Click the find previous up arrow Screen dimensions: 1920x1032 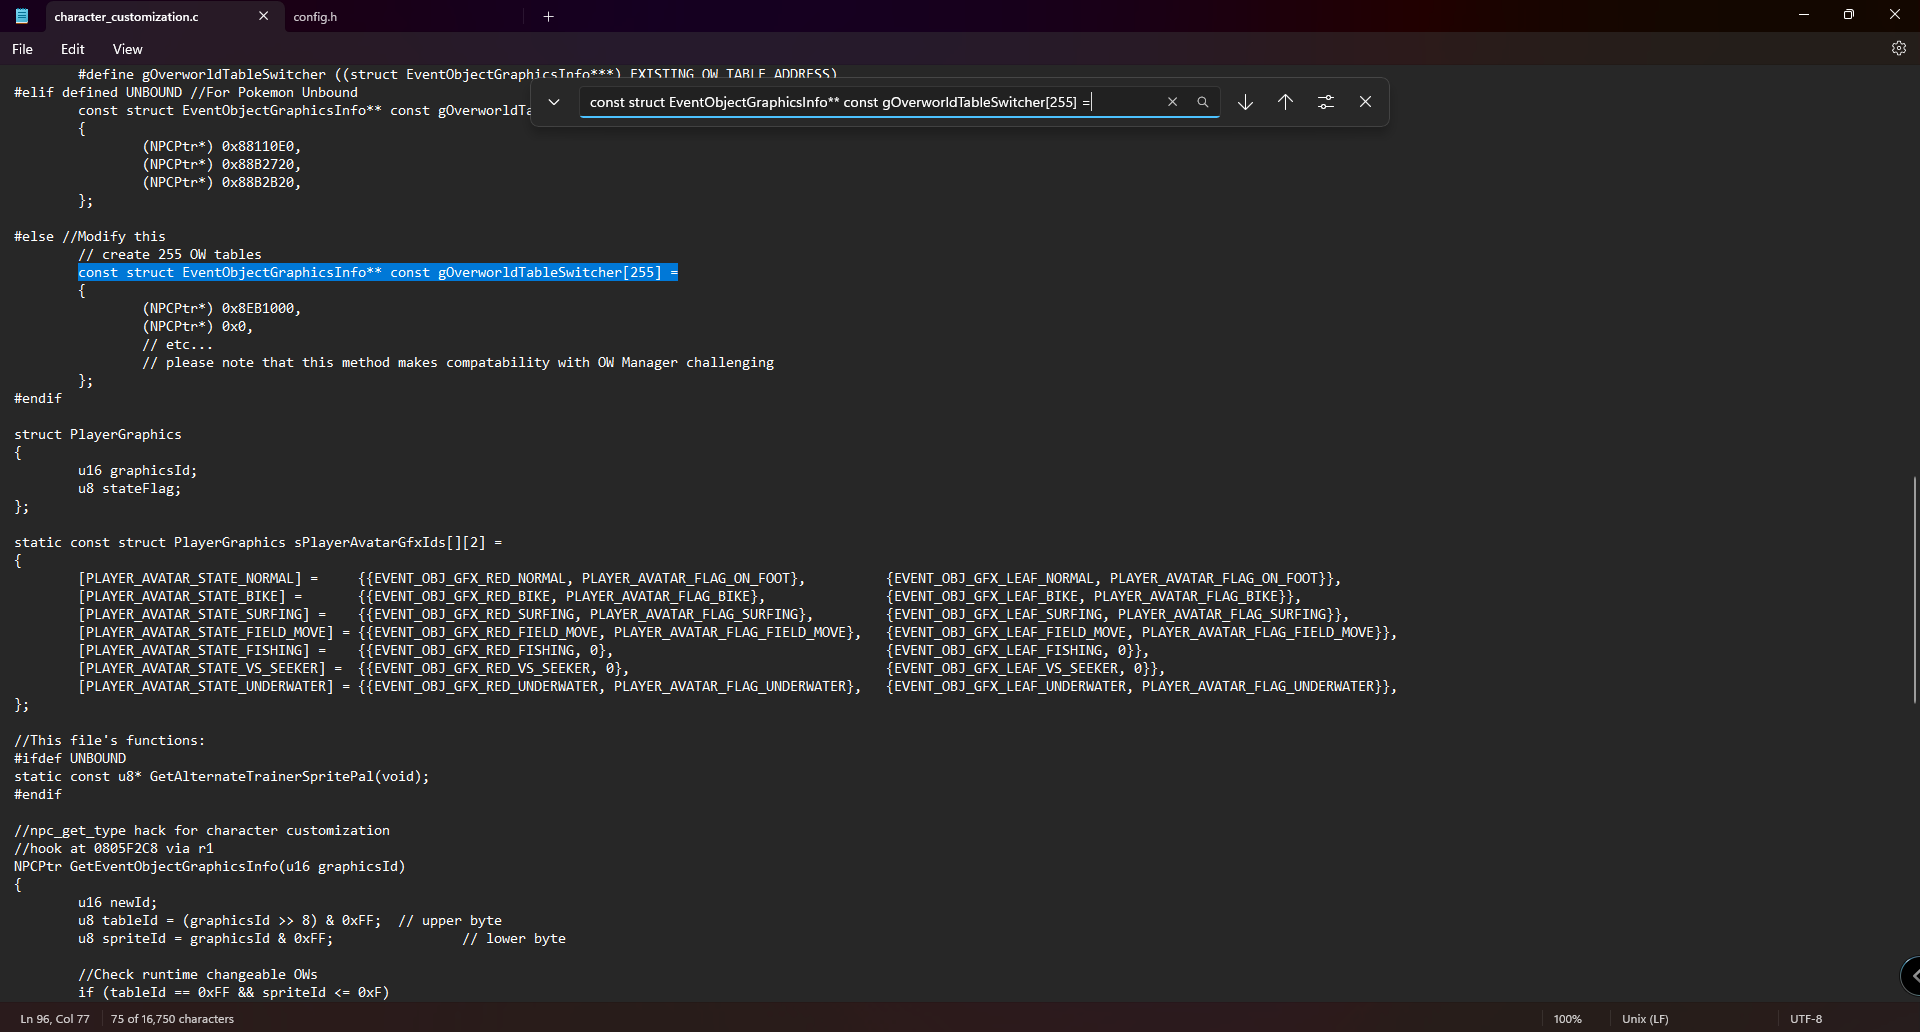pyautogui.click(x=1285, y=102)
